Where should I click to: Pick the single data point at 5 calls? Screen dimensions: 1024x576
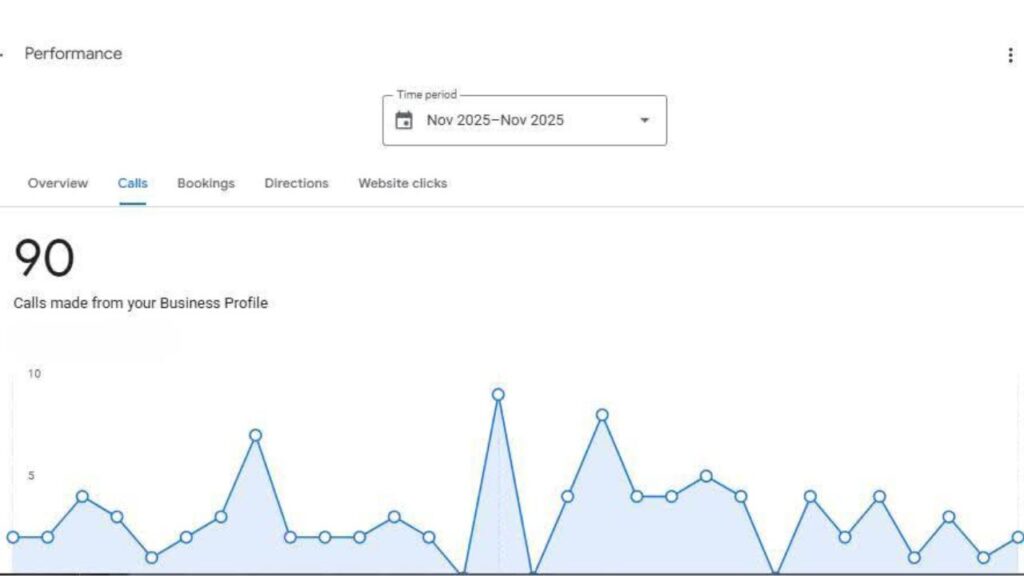click(x=706, y=476)
